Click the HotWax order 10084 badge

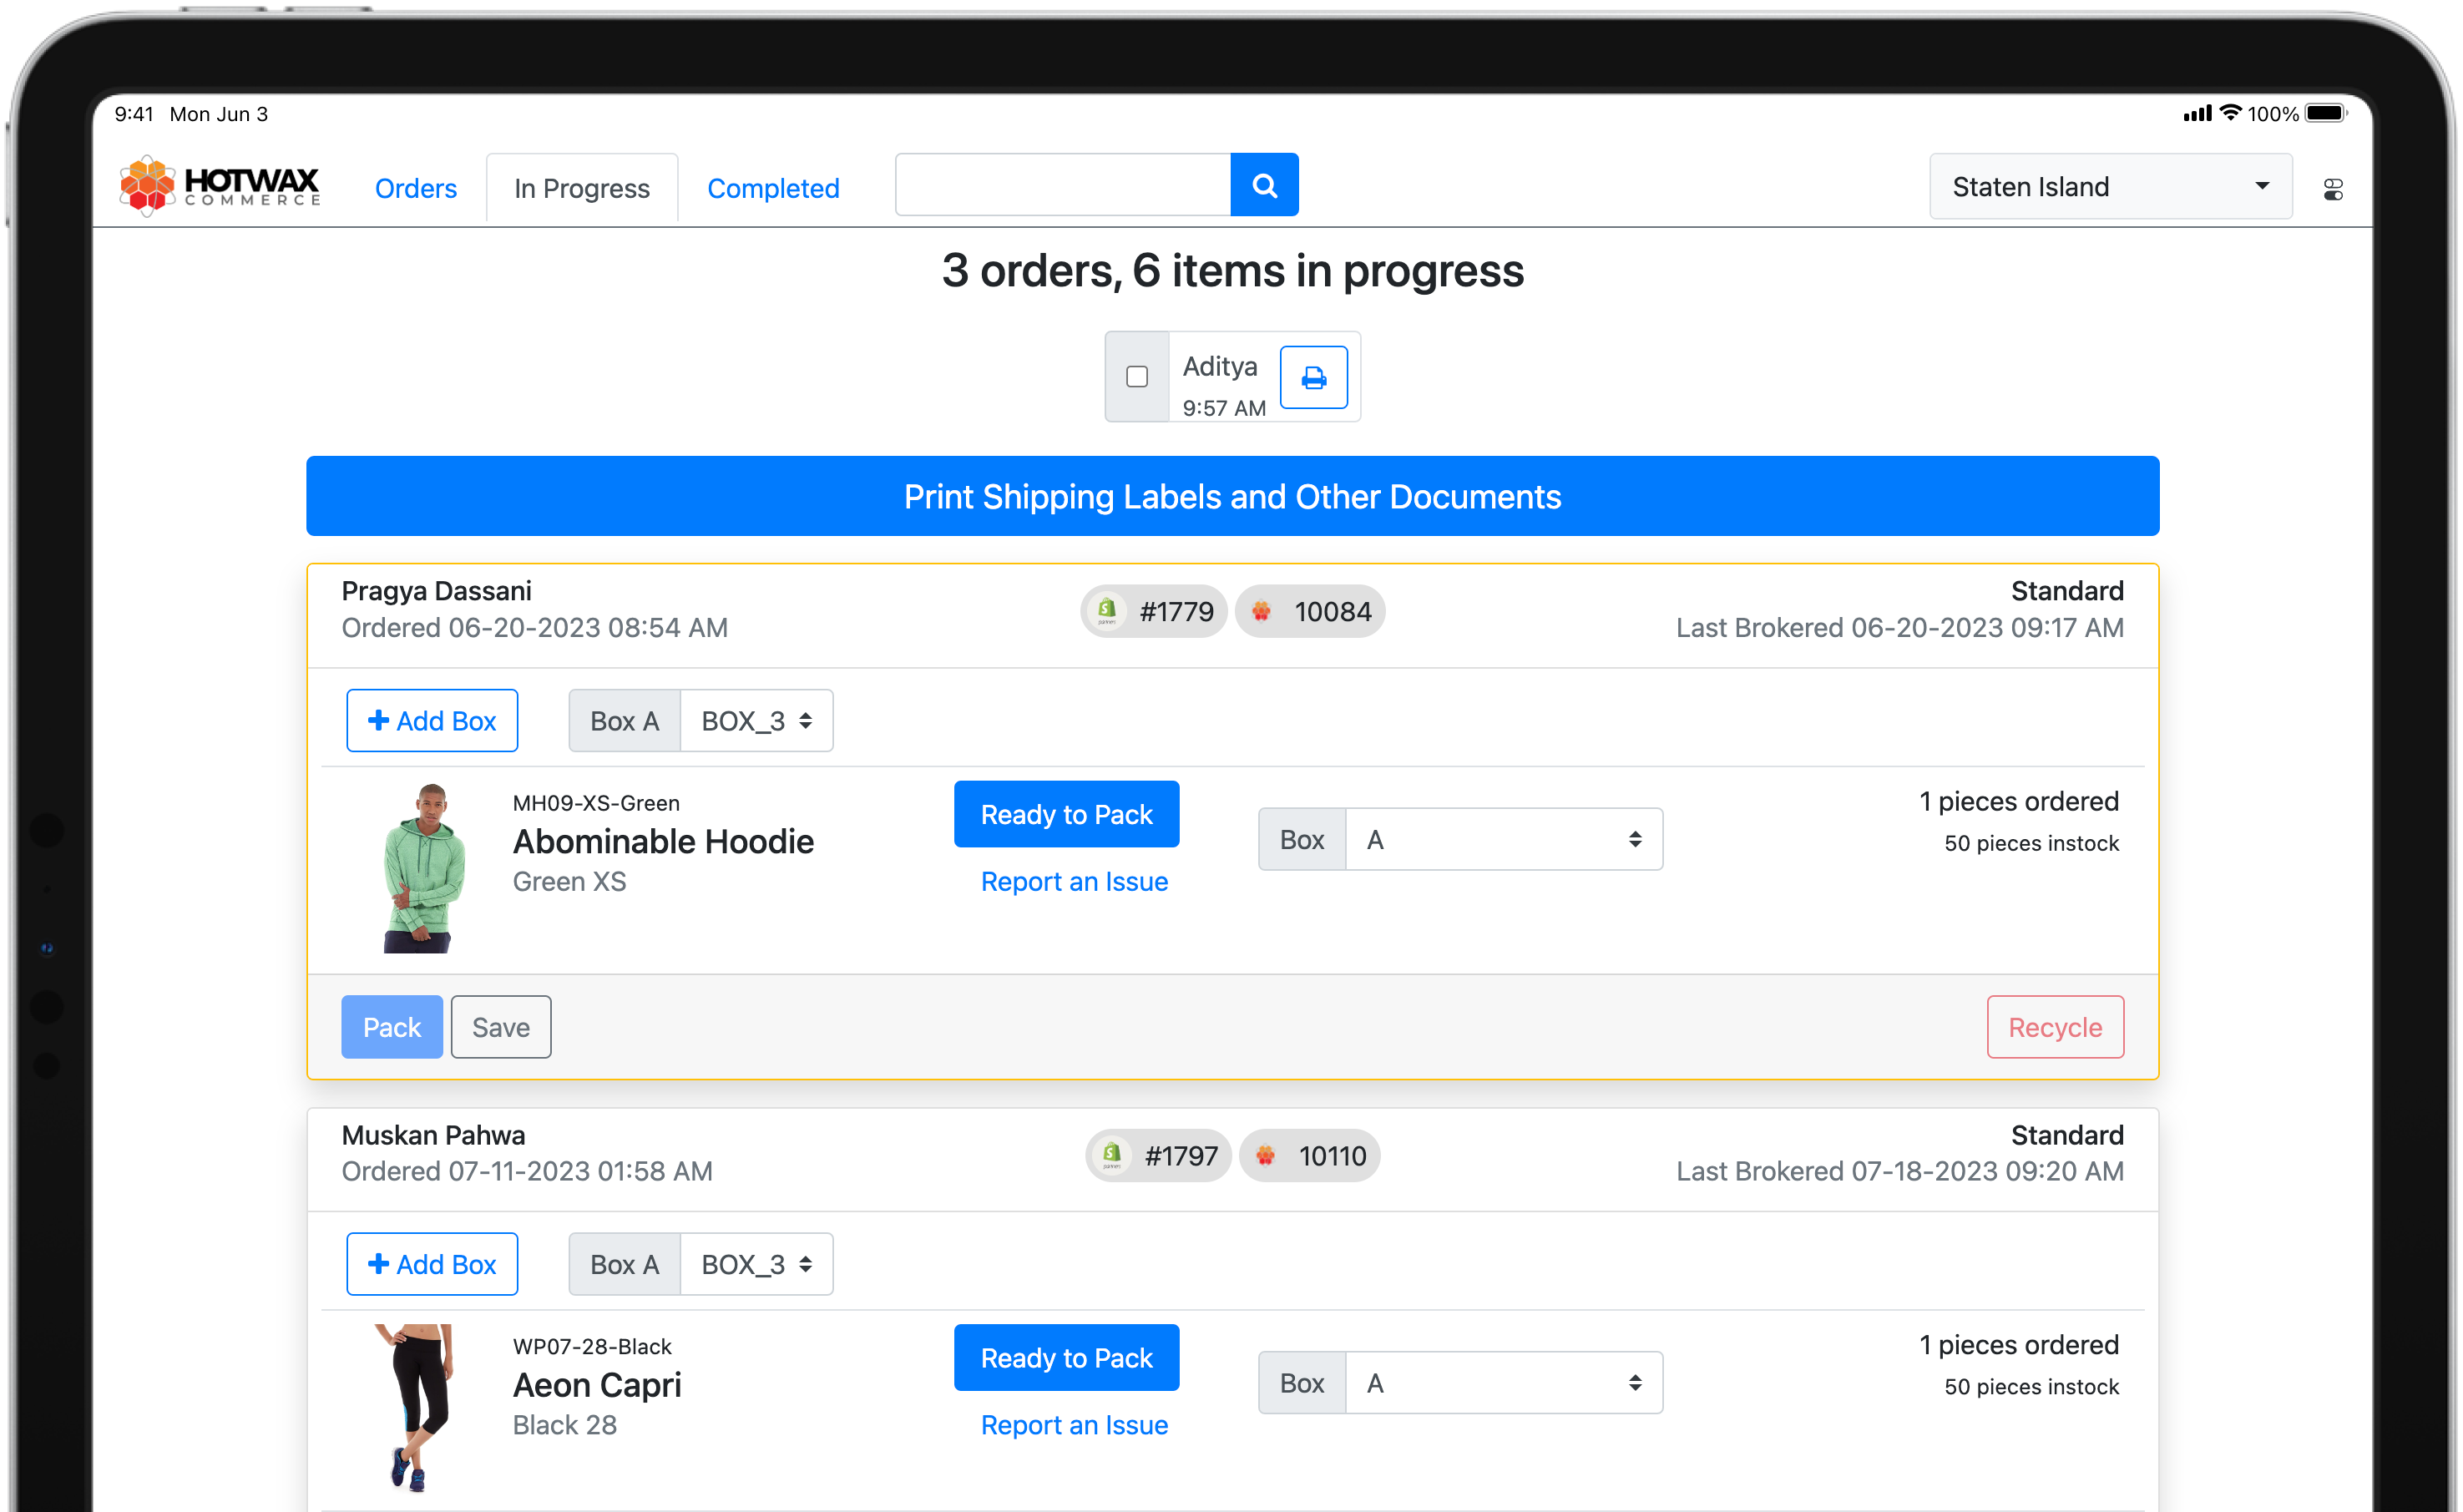pos(1310,611)
